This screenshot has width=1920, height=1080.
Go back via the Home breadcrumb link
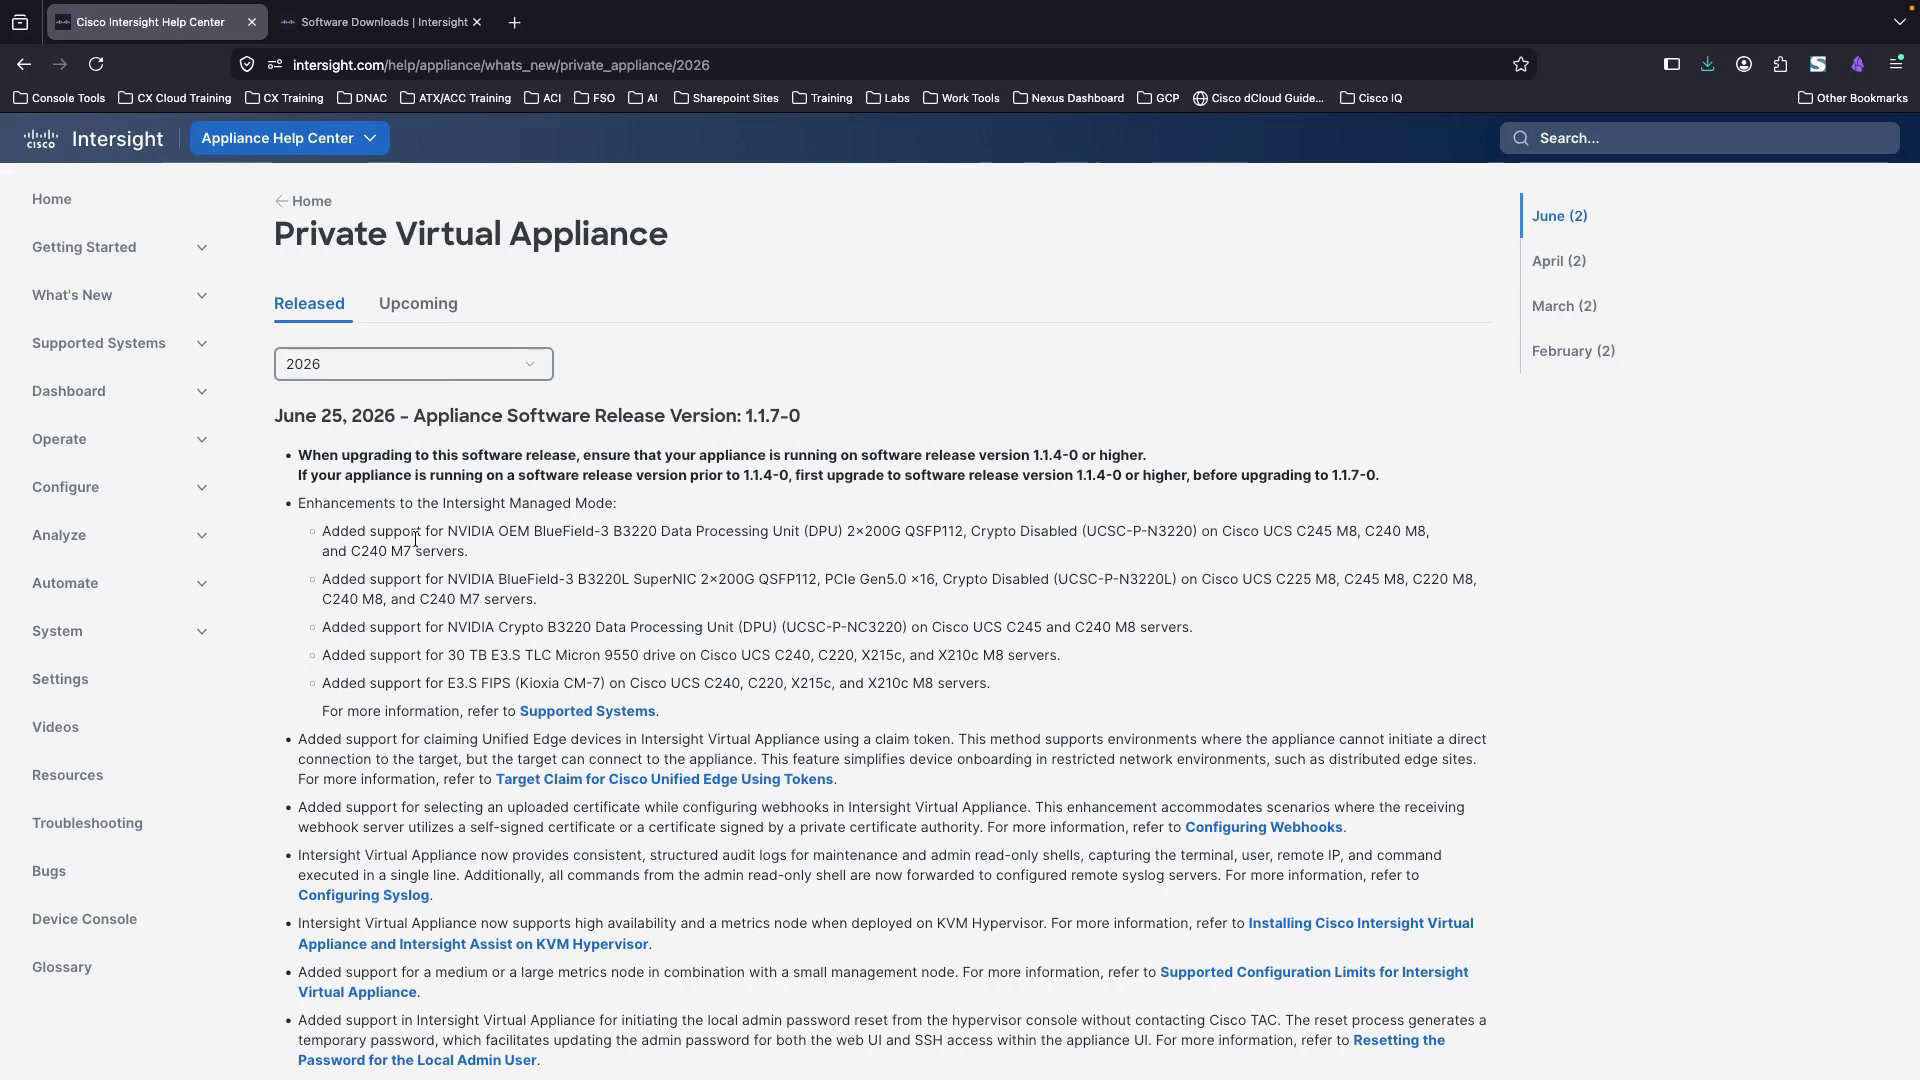tap(303, 201)
